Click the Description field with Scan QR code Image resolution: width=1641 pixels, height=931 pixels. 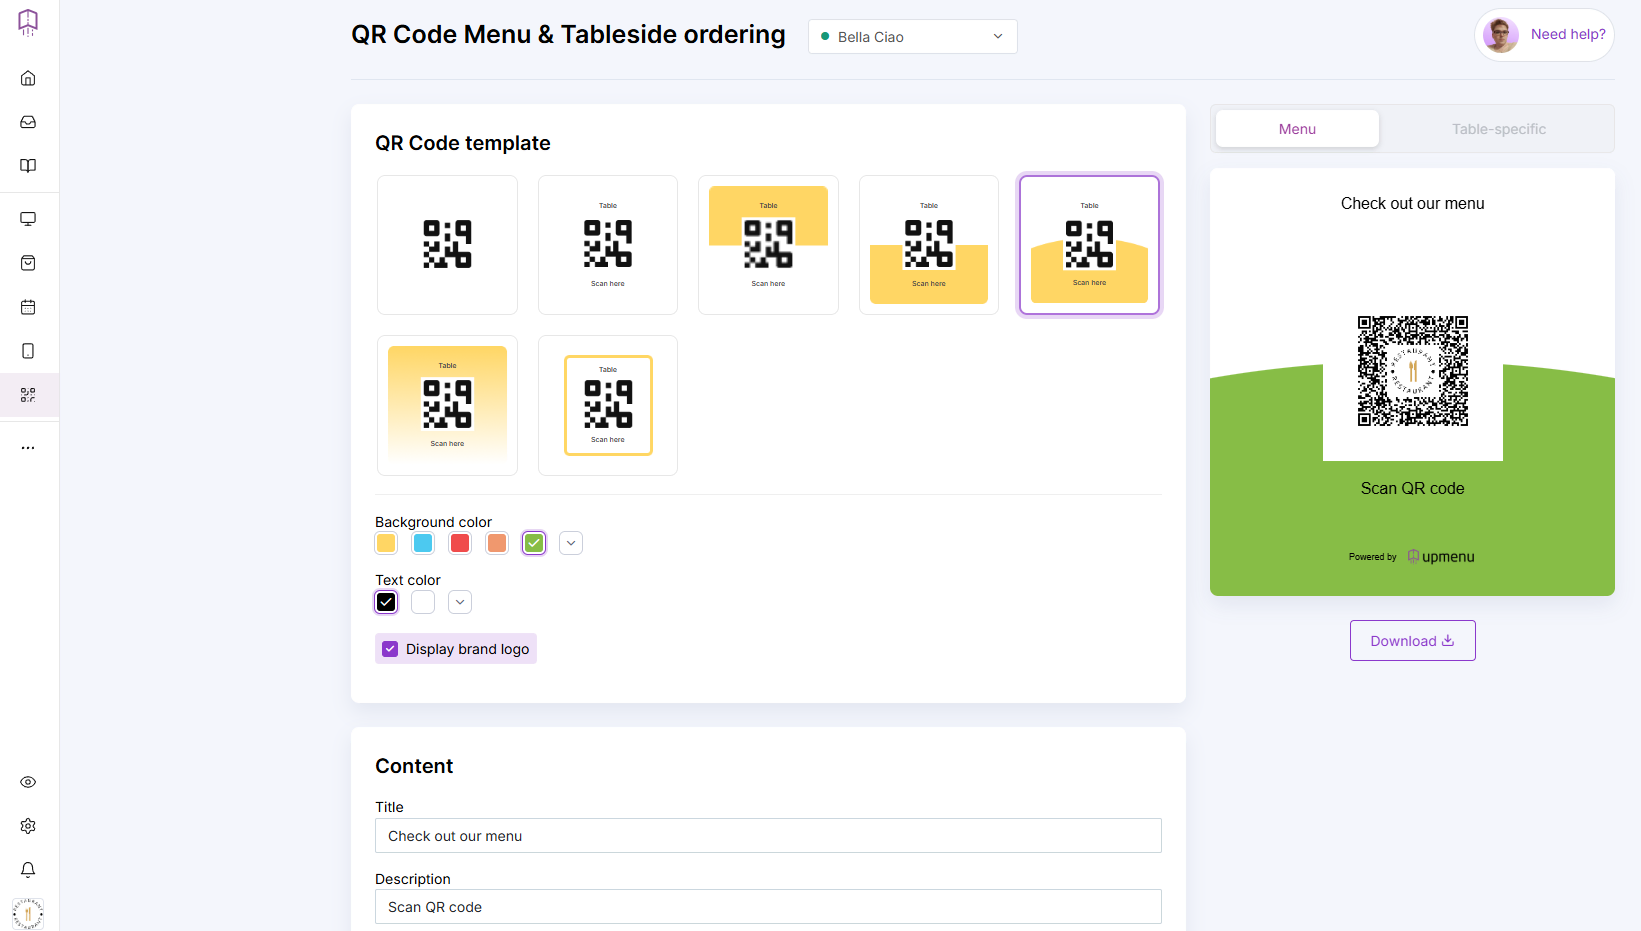coord(768,907)
